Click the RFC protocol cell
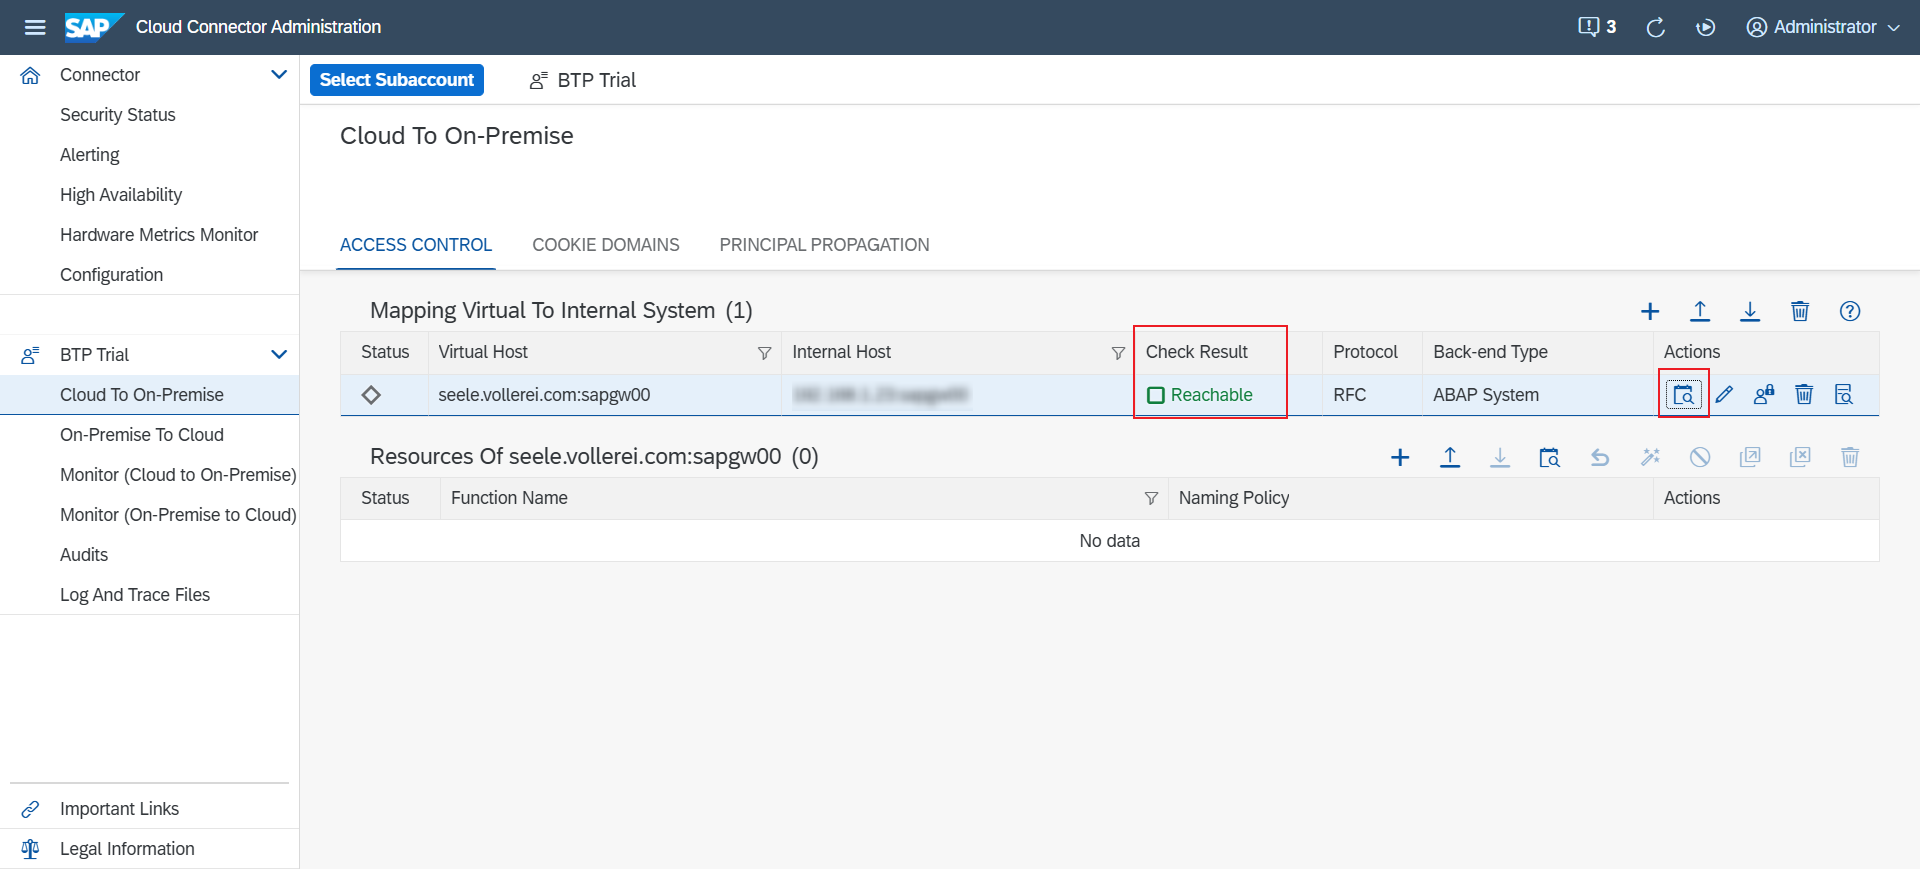Screen dimensions: 1920x869 click(1350, 395)
